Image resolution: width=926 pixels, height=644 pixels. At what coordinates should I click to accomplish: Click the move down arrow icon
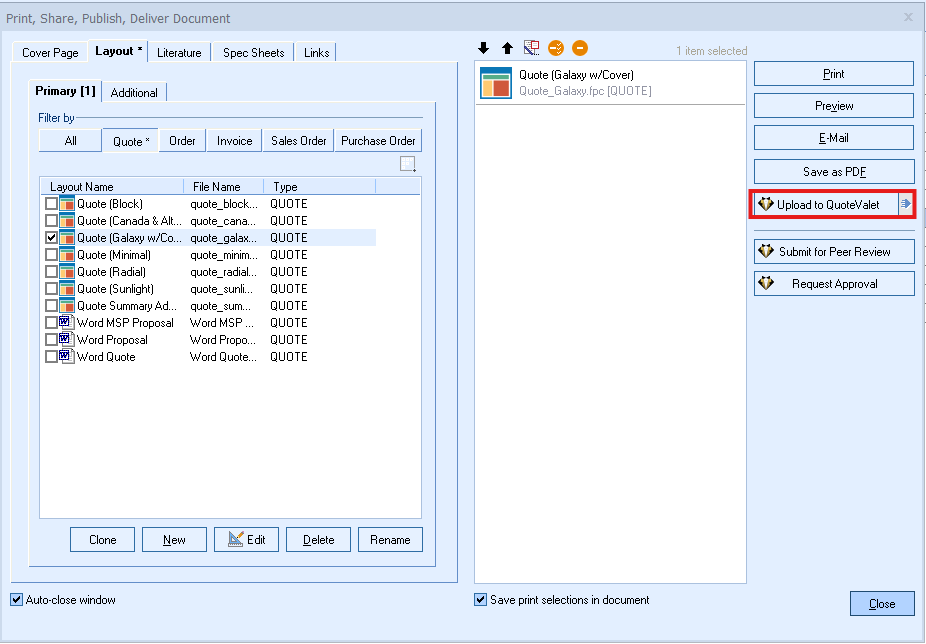coord(484,48)
